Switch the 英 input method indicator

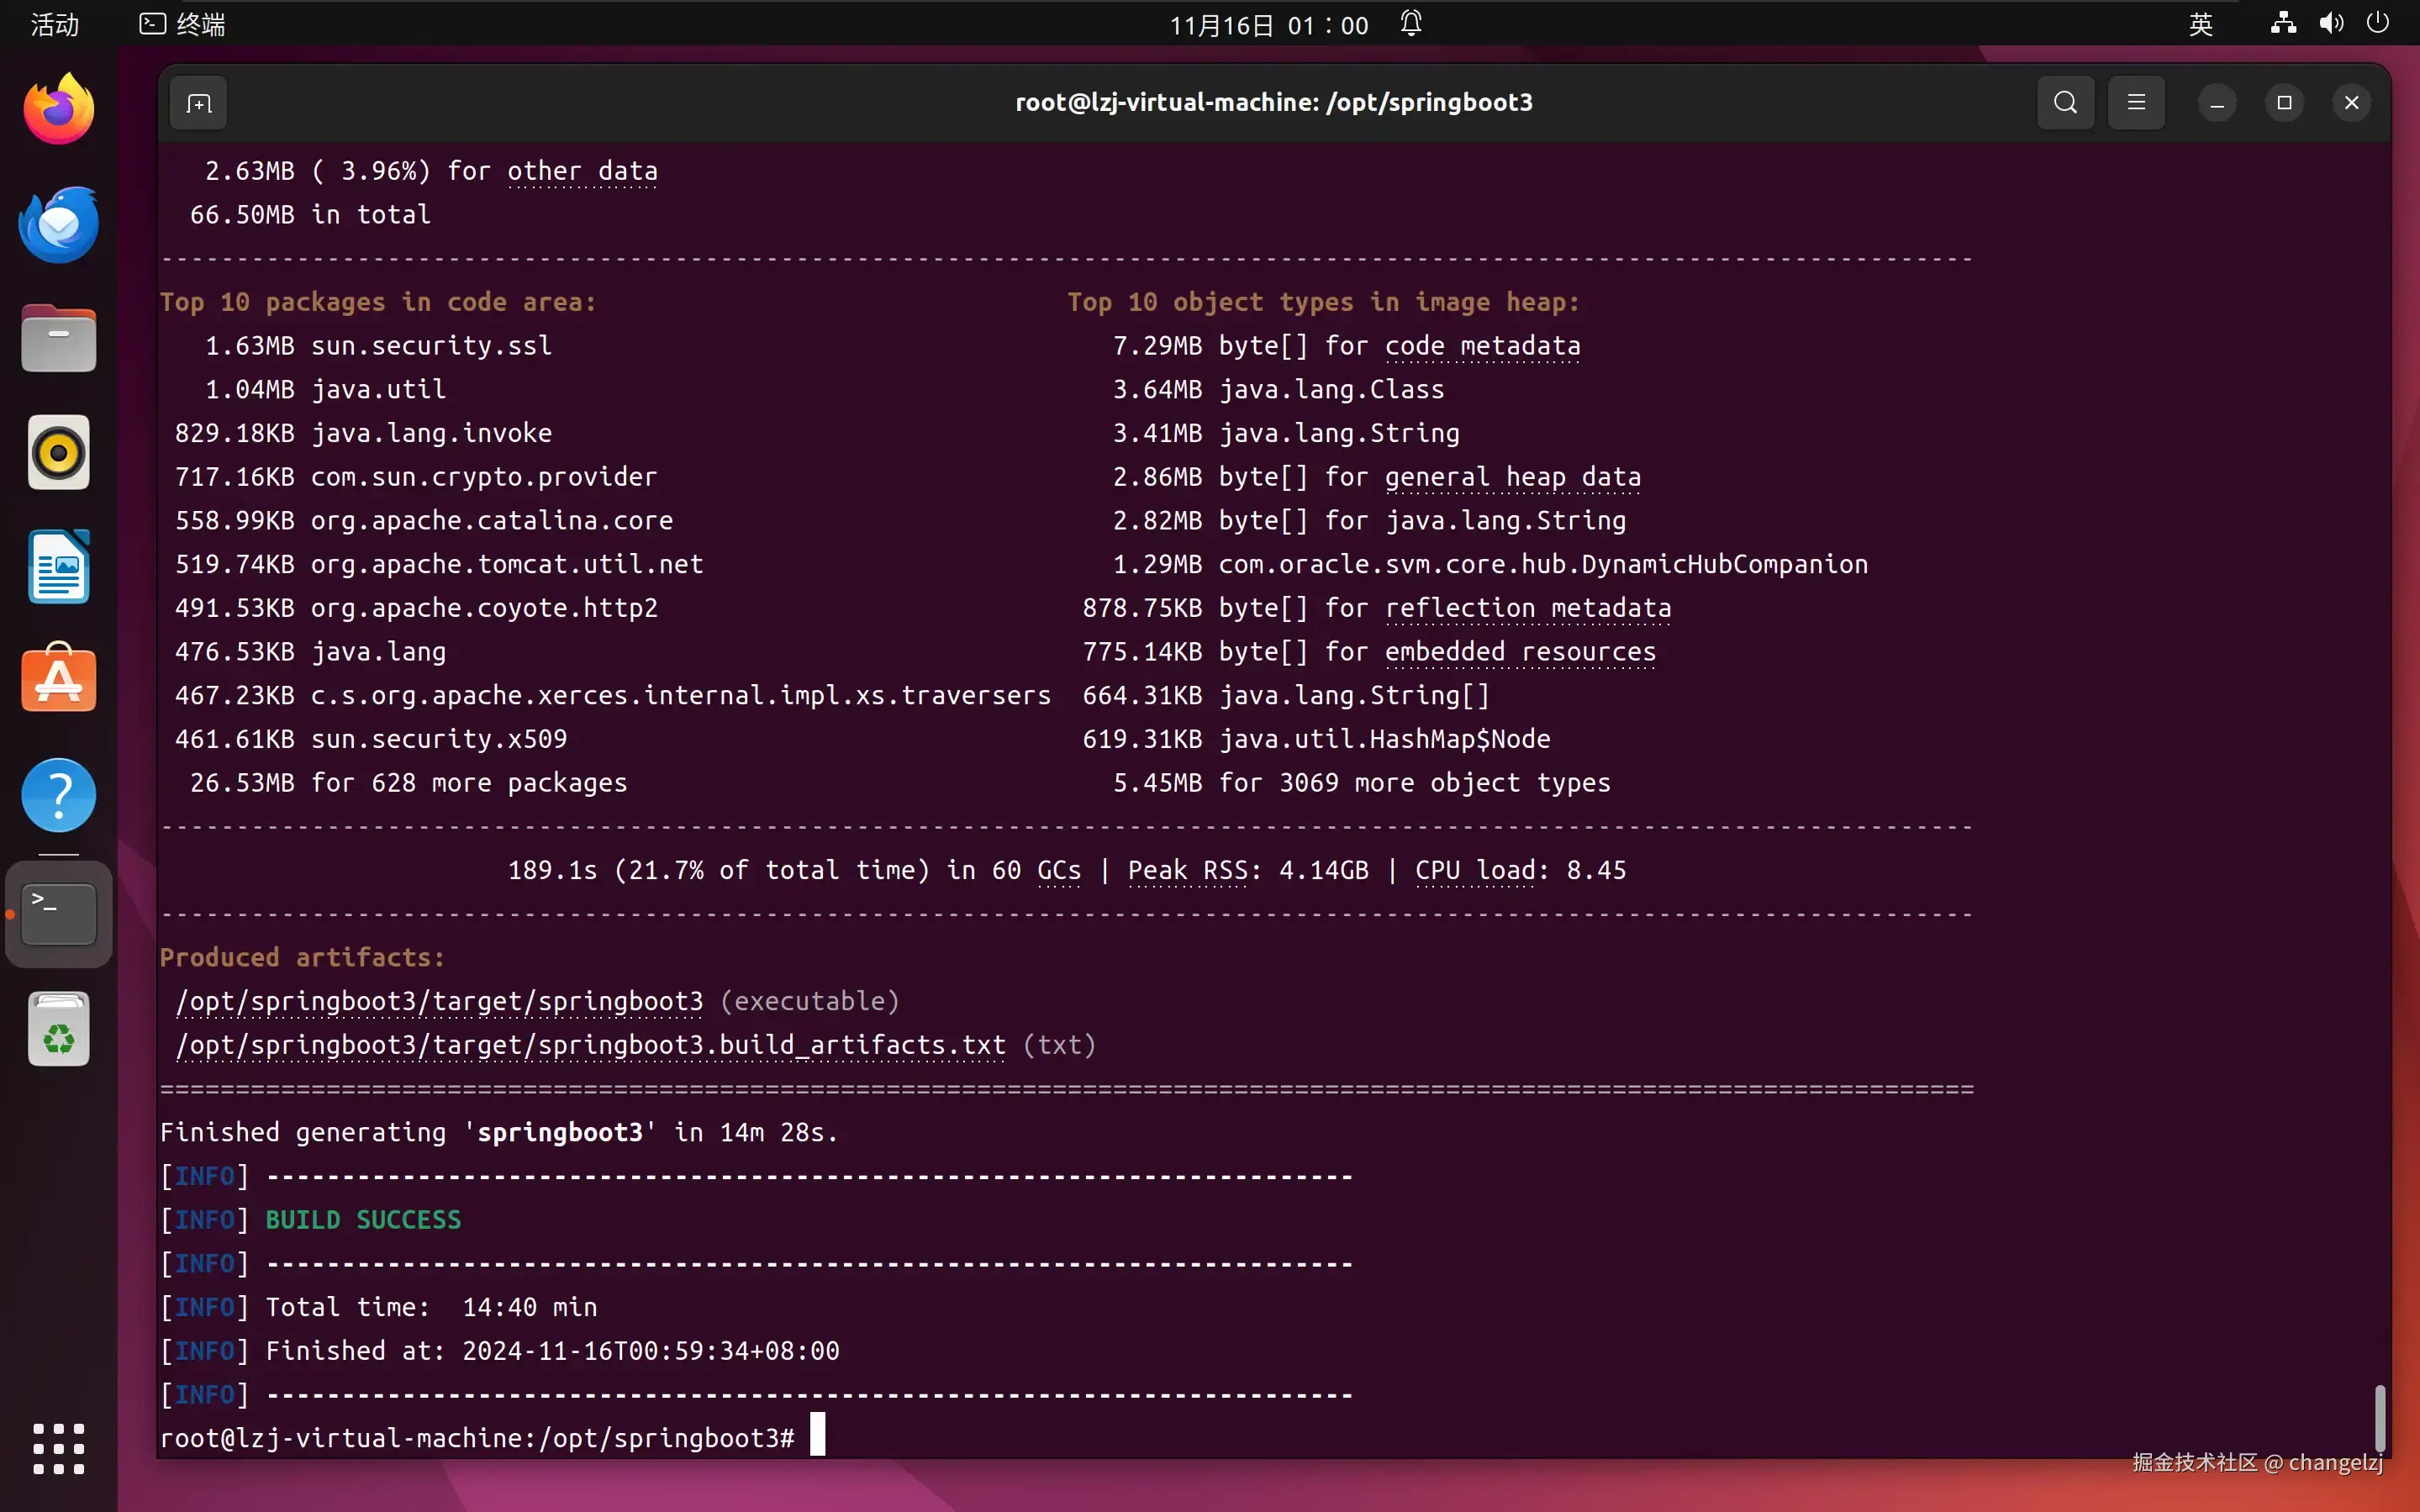[2200, 24]
